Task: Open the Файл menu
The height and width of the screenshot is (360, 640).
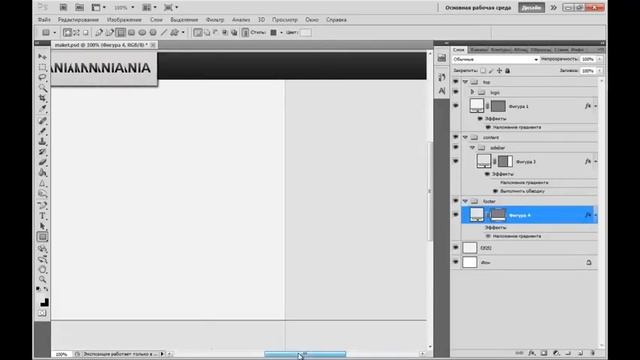Action: pyautogui.click(x=44, y=20)
